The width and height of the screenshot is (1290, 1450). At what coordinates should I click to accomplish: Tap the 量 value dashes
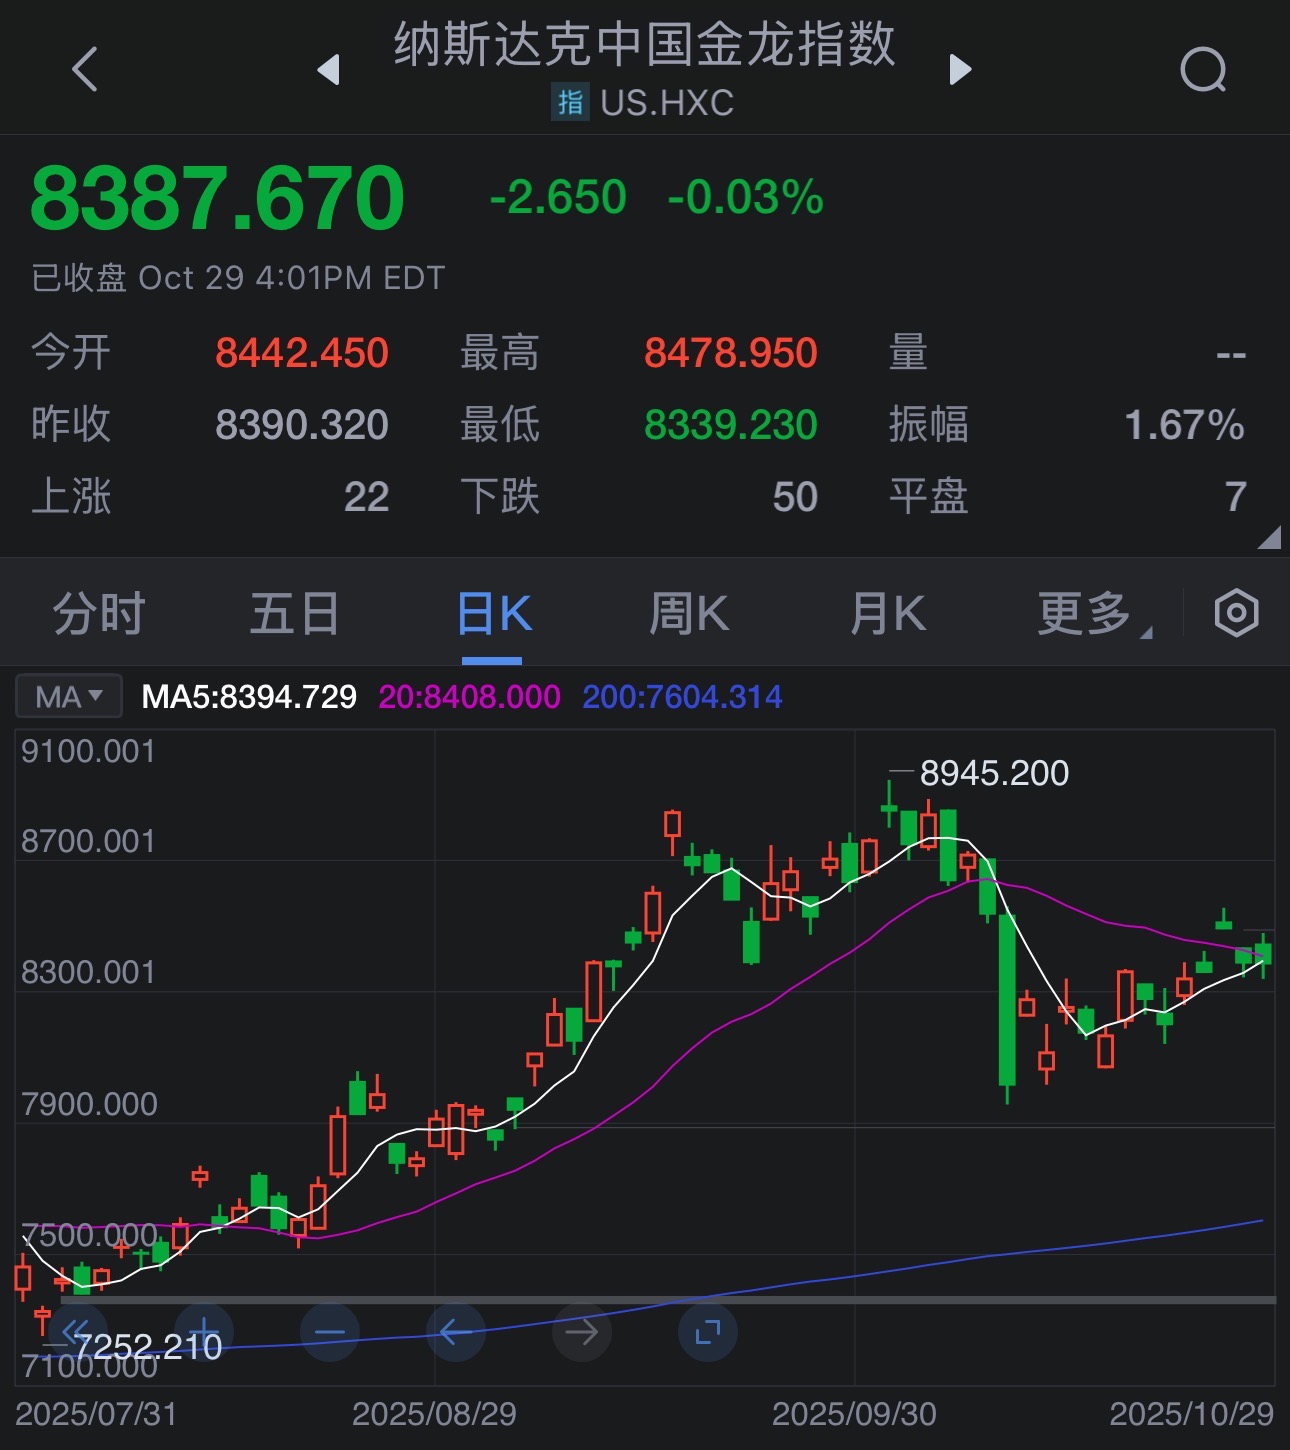(1231, 355)
